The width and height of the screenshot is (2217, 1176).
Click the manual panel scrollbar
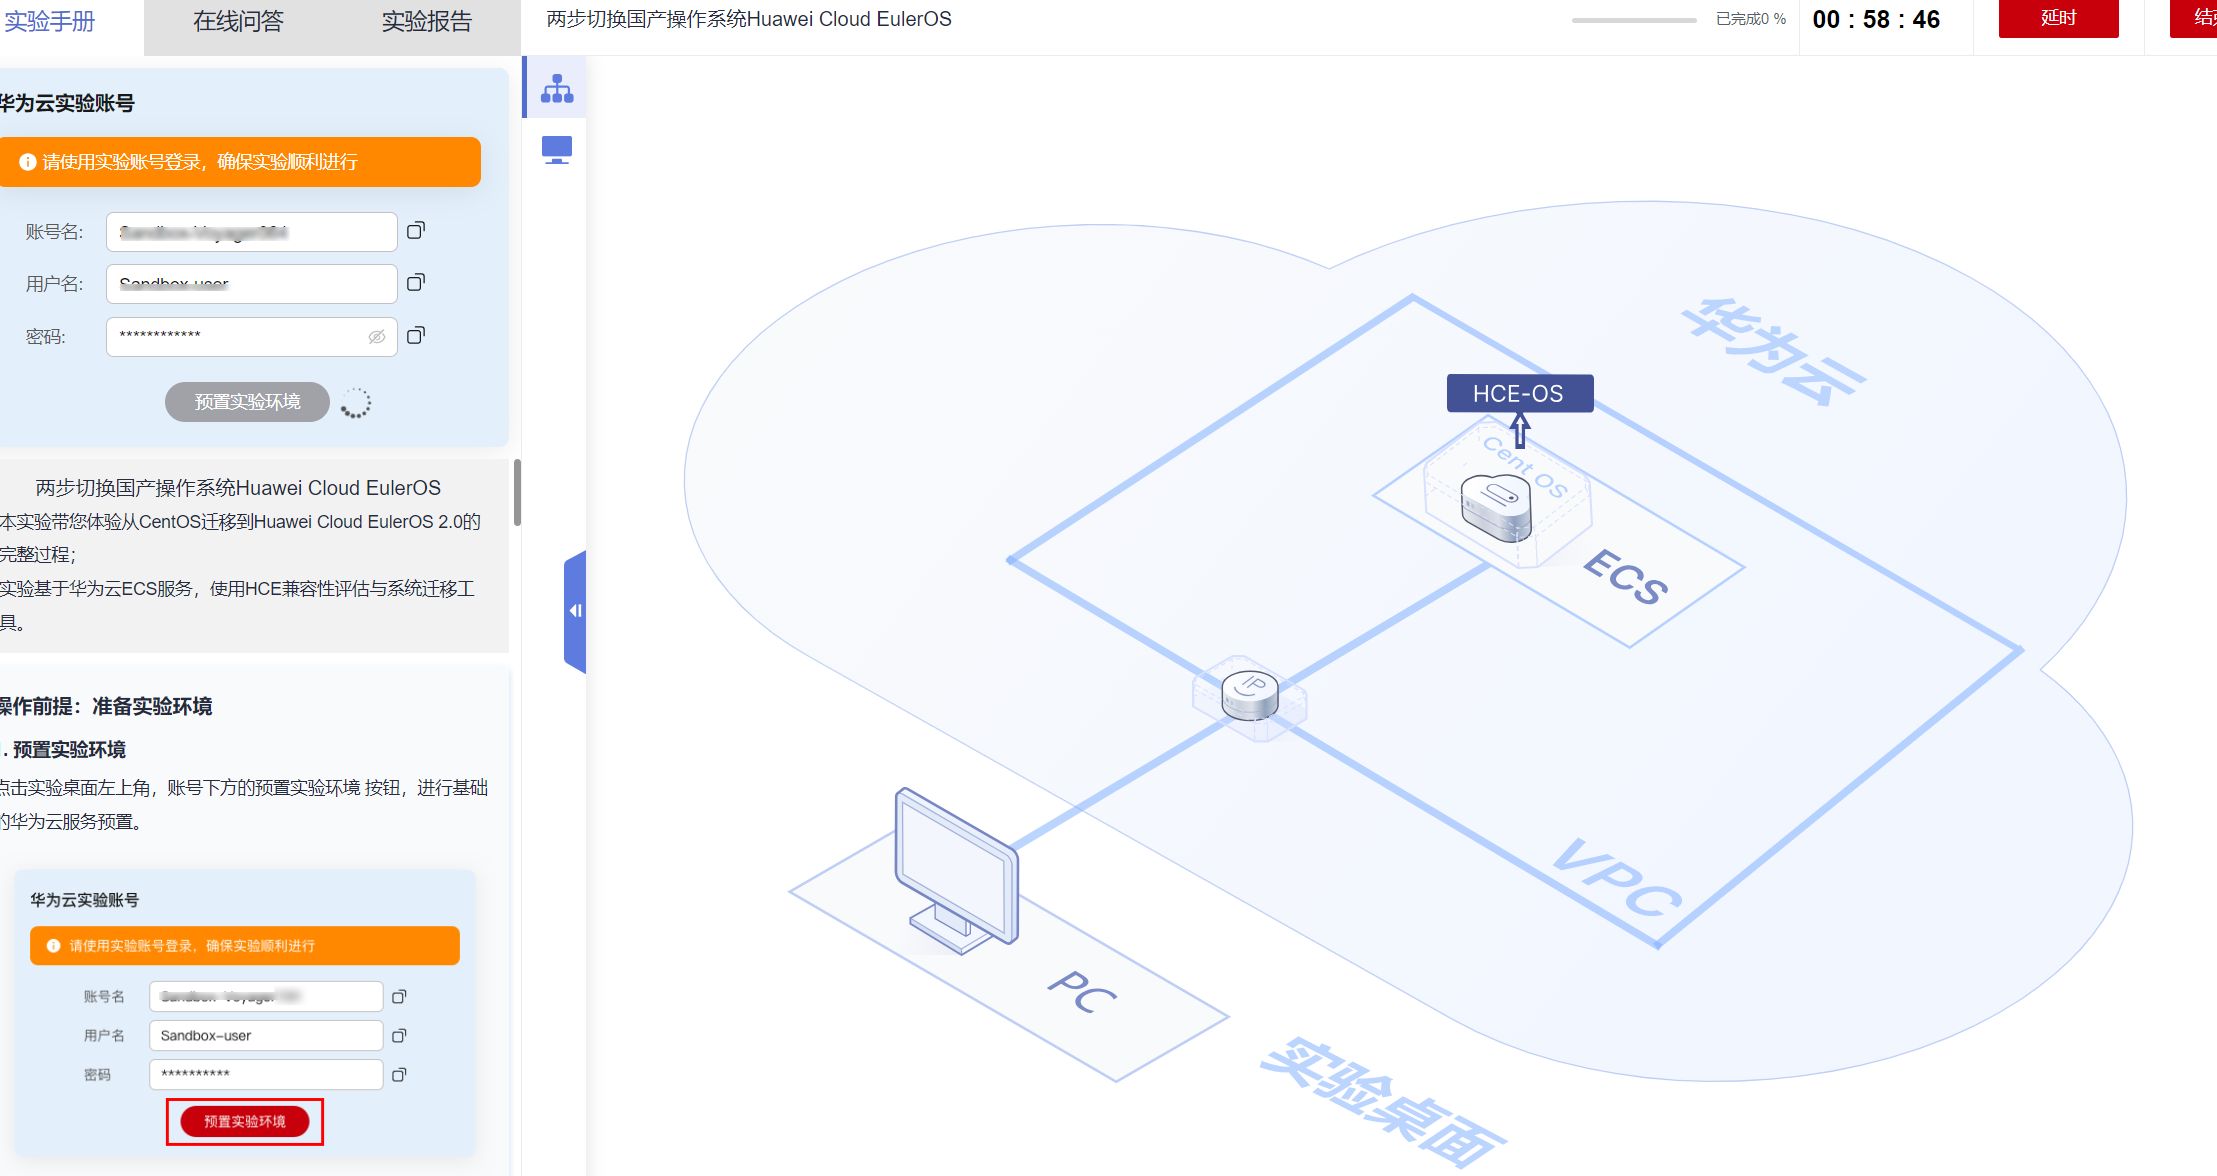click(x=517, y=492)
